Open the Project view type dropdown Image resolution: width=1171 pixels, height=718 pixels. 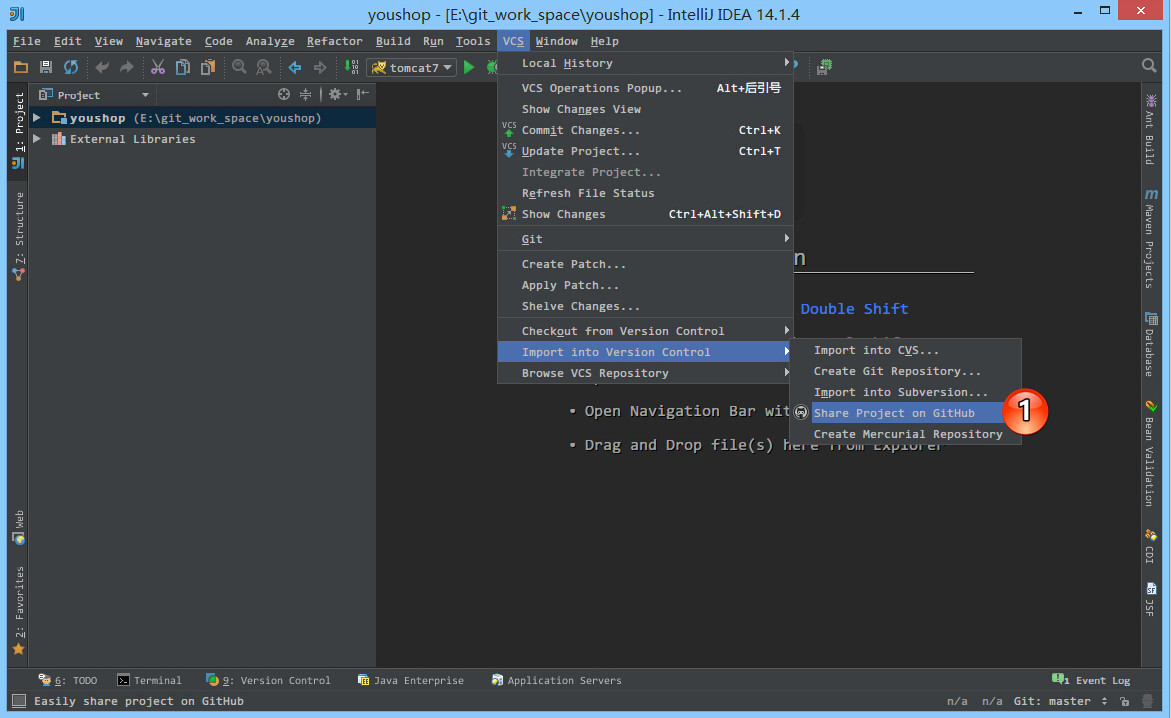[x=145, y=95]
